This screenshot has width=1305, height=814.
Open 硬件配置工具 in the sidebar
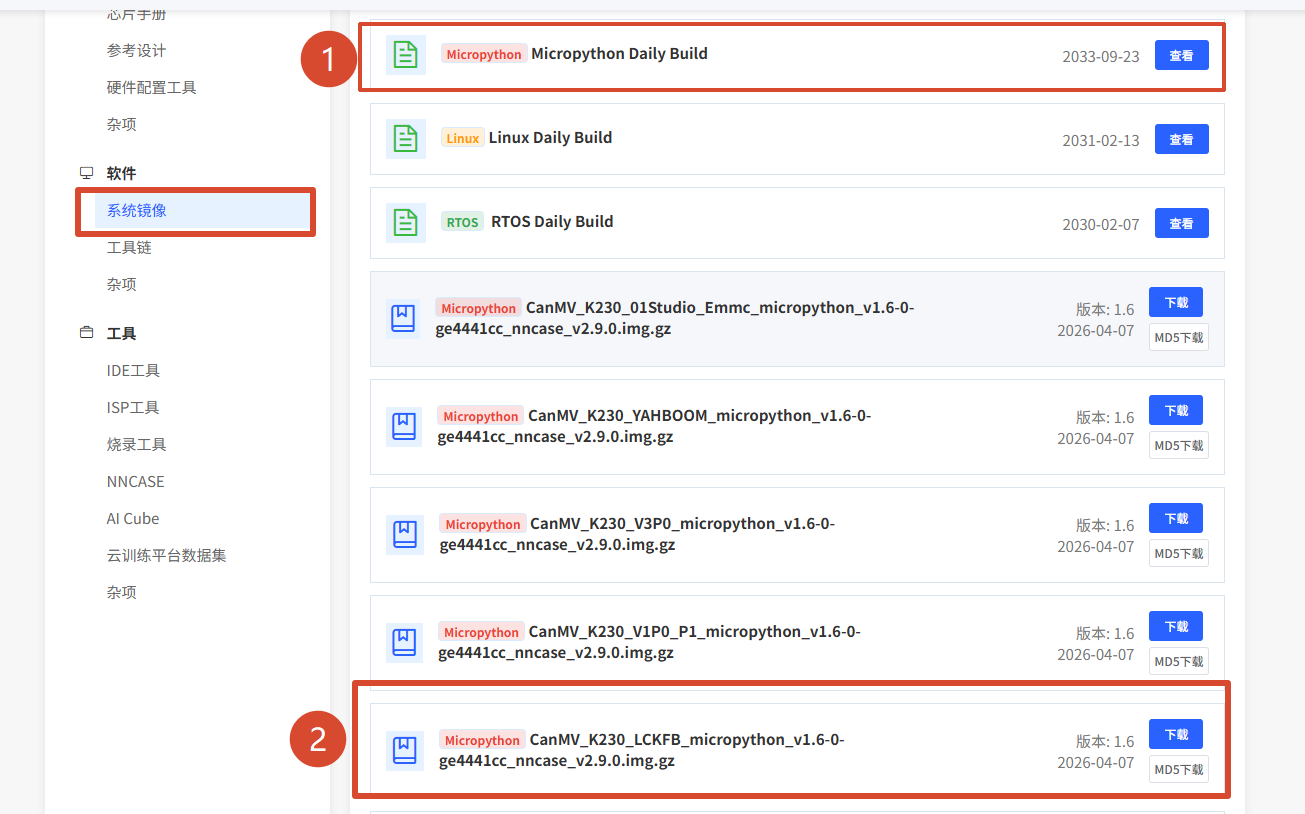click(x=152, y=88)
